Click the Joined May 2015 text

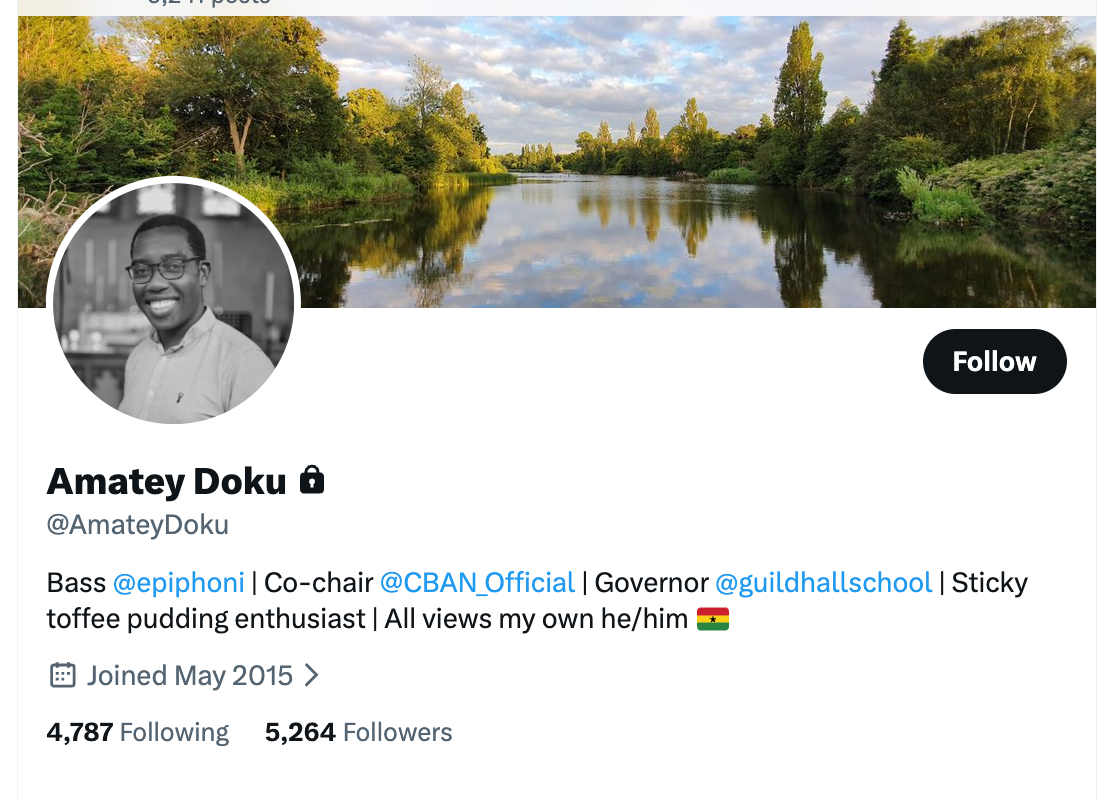tap(190, 675)
